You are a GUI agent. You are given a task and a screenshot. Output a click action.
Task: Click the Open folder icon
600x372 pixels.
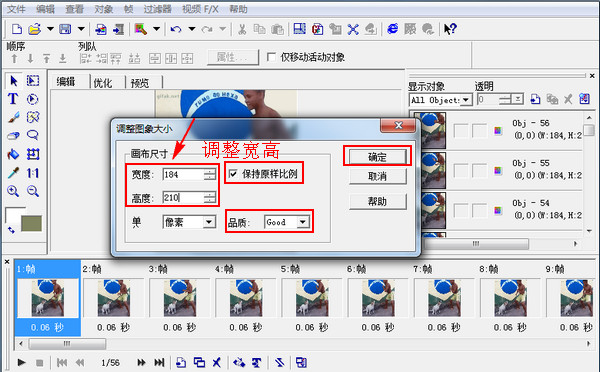(35, 29)
